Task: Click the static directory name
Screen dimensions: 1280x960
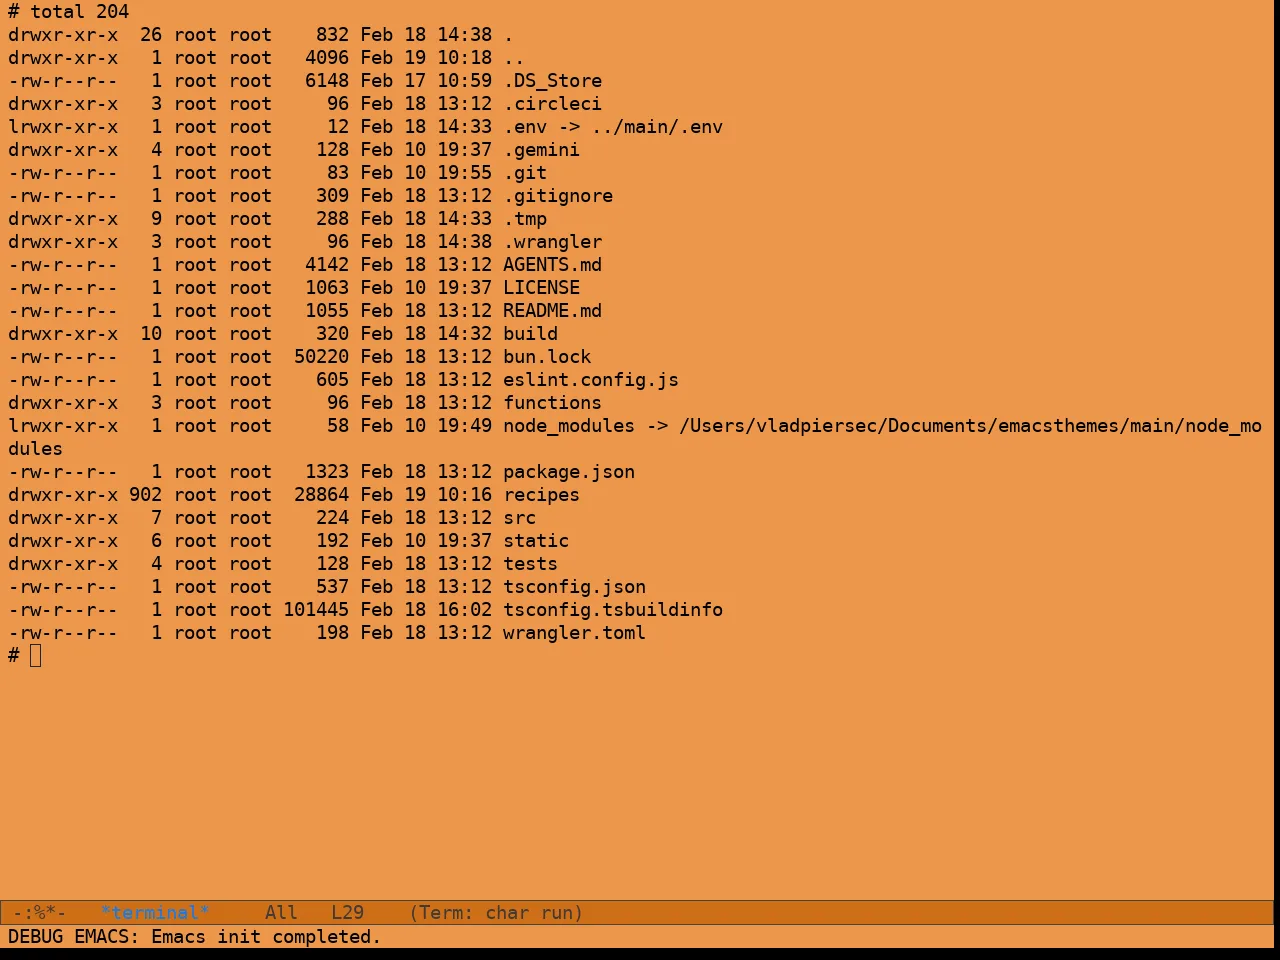Action: pos(536,541)
